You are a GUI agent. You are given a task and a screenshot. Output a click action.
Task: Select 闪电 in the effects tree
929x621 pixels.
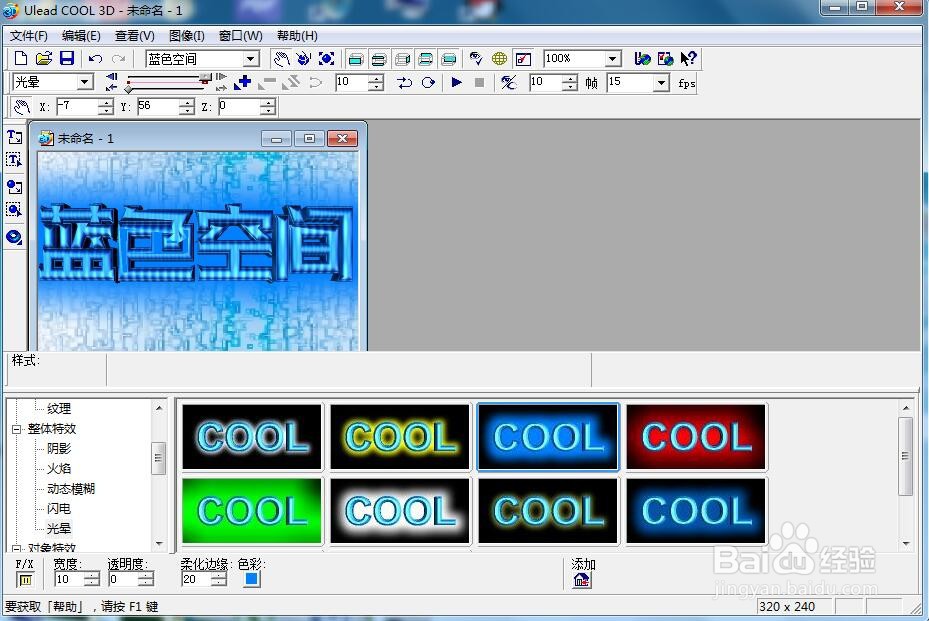tap(59, 509)
